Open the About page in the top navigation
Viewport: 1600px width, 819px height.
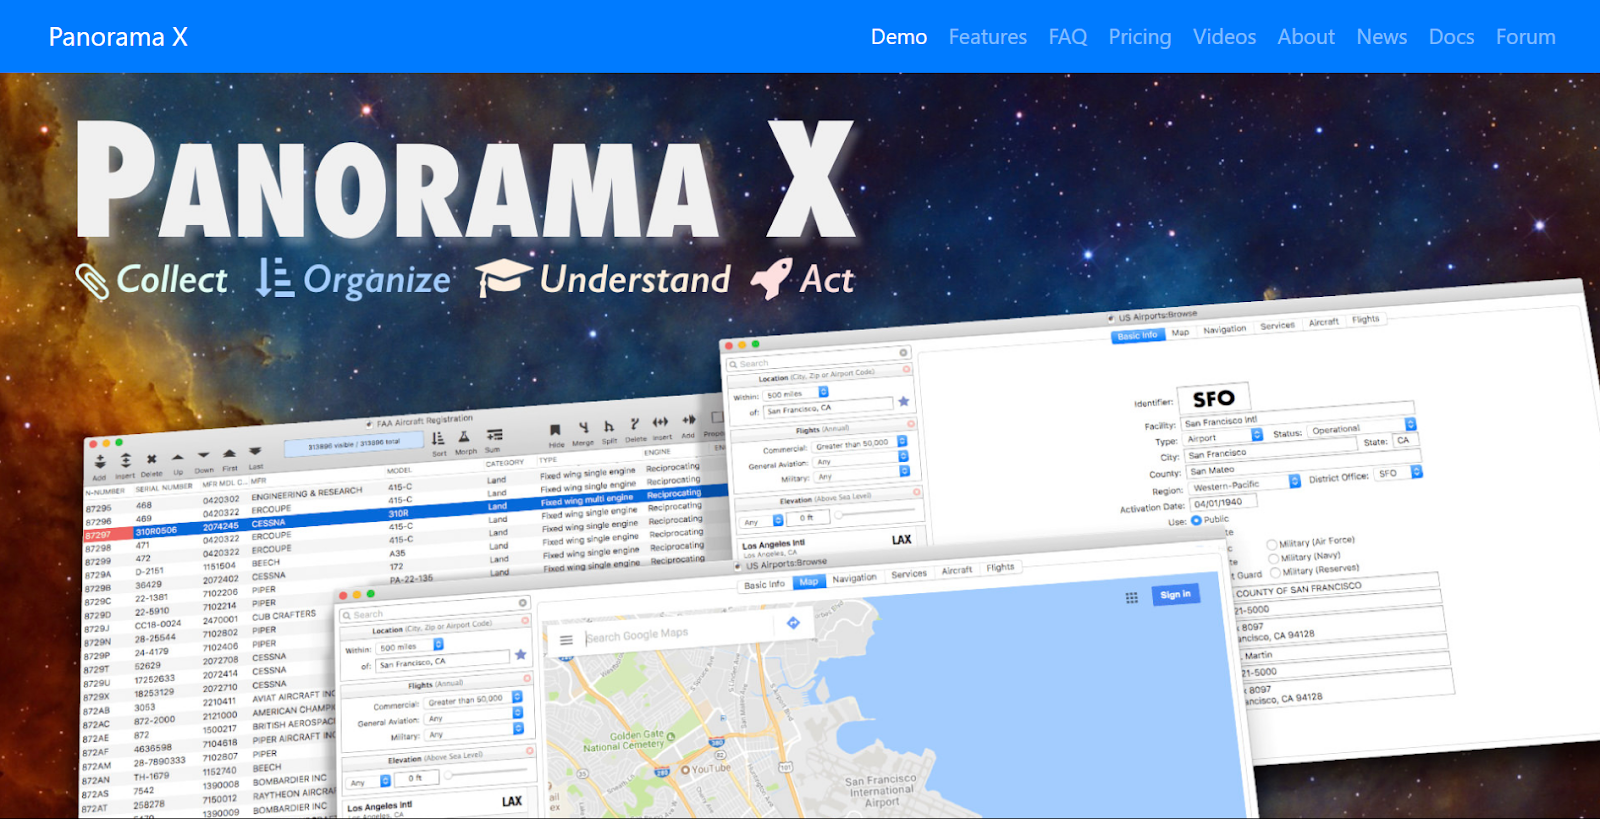point(1306,37)
